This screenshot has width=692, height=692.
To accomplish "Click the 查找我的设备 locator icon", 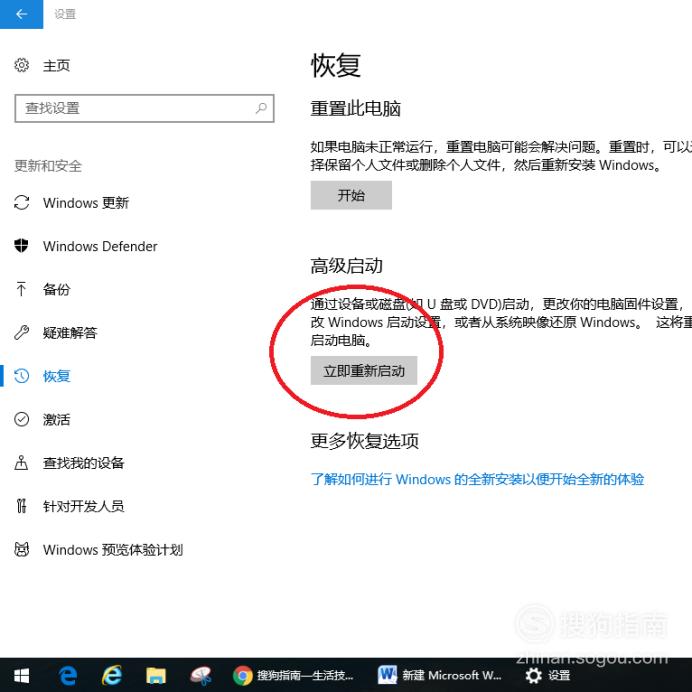I will click(x=21, y=463).
